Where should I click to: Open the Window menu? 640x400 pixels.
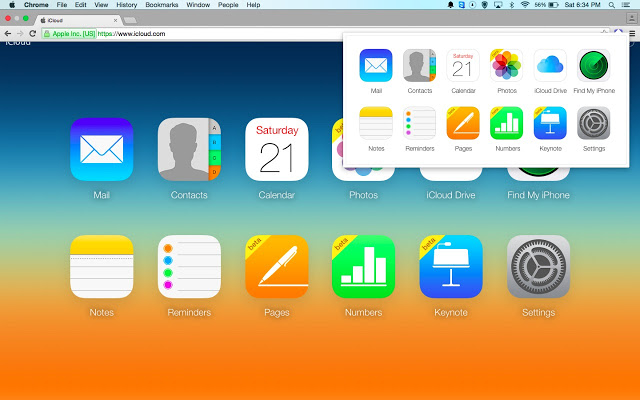coord(198,5)
